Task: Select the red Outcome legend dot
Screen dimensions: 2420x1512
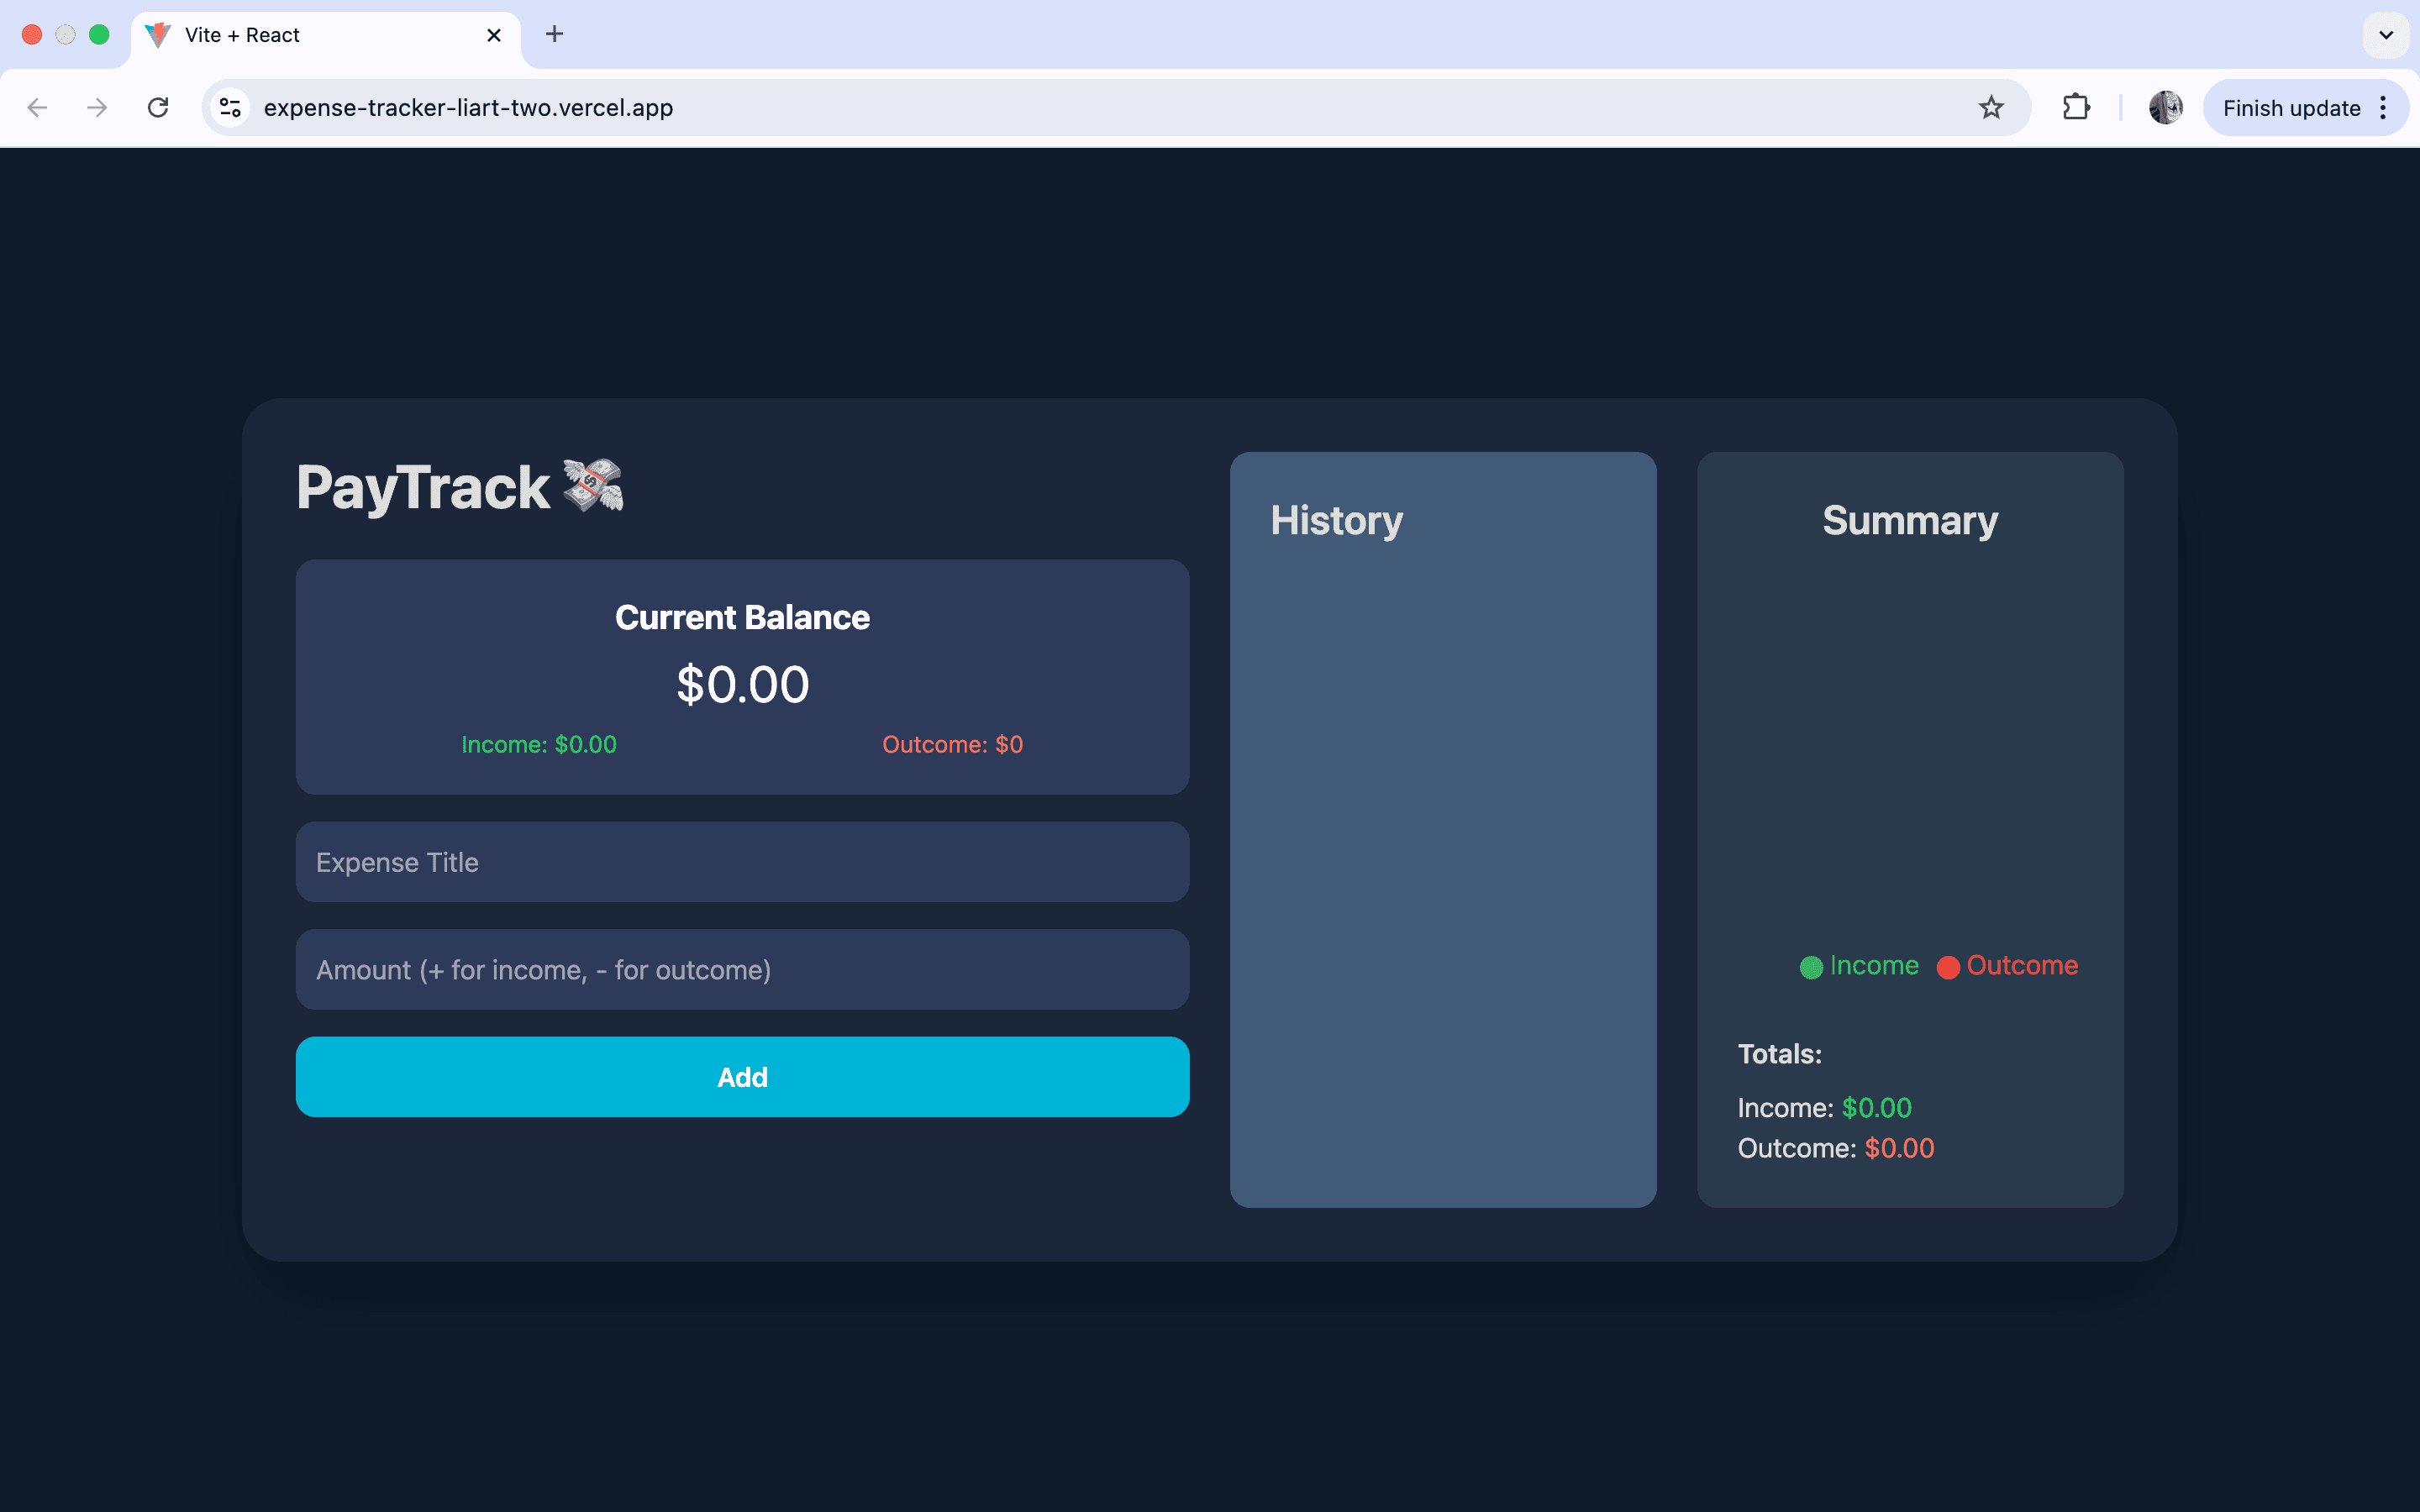Action: click(1948, 966)
